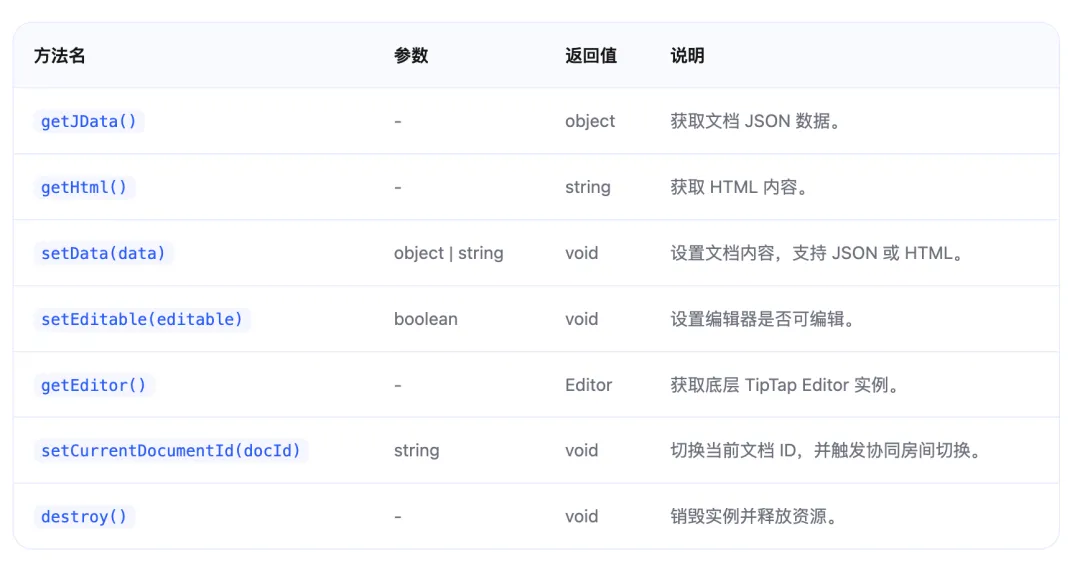Click the 方法名 column header
Screen dimensions: 1080x569
(59, 56)
